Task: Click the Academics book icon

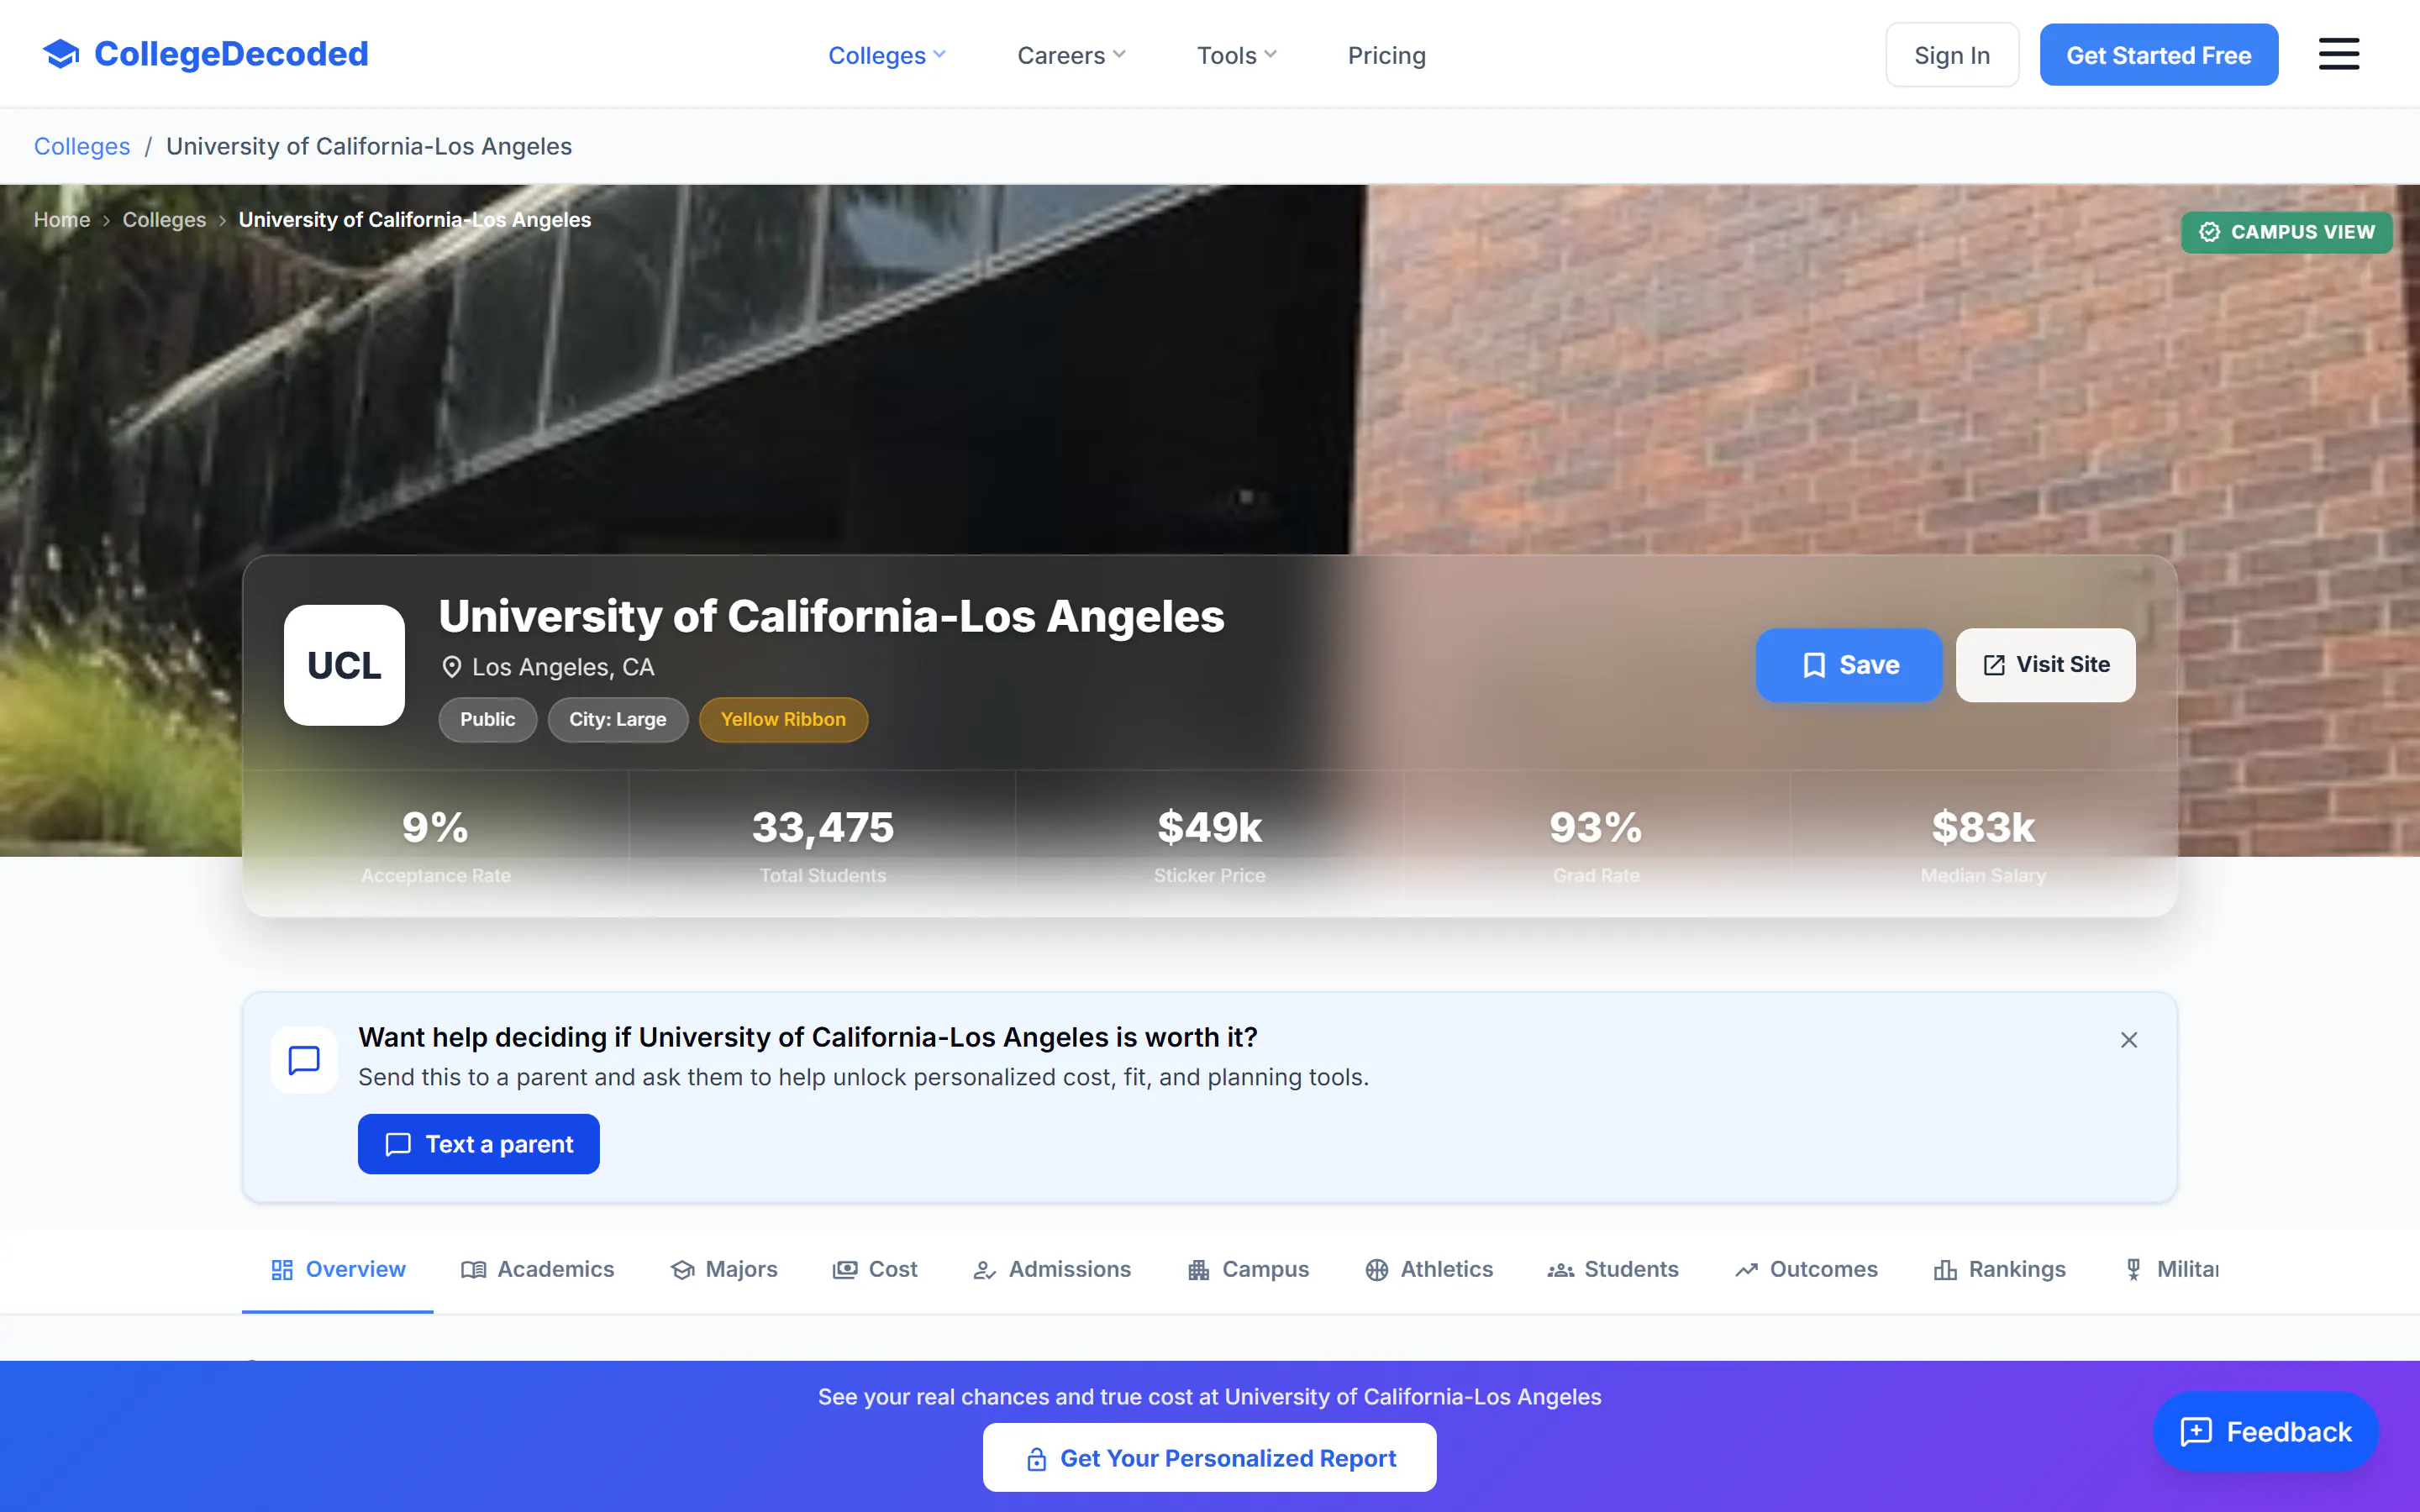Action: coord(473,1270)
